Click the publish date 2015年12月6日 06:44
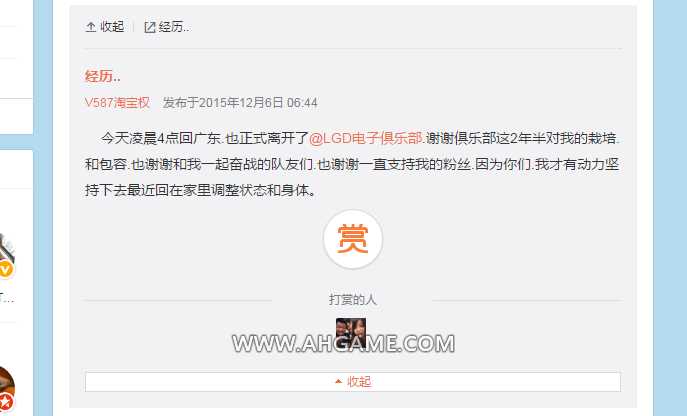Image resolution: width=687 pixels, height=416 pixels. 258,103
